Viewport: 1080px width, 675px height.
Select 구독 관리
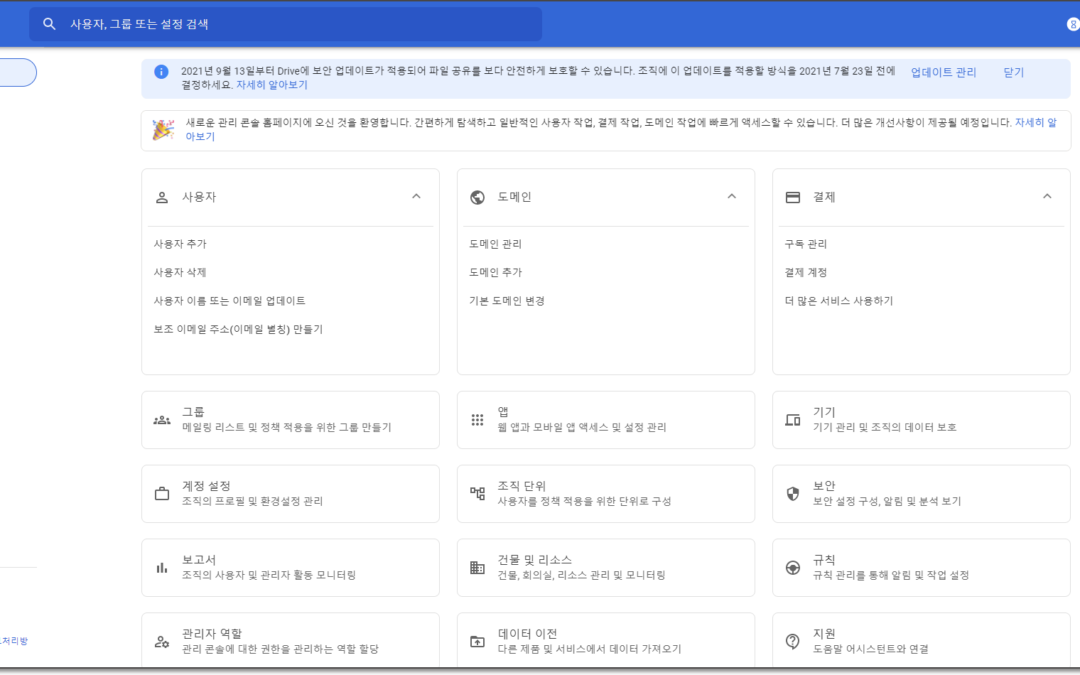click(806, 244)
